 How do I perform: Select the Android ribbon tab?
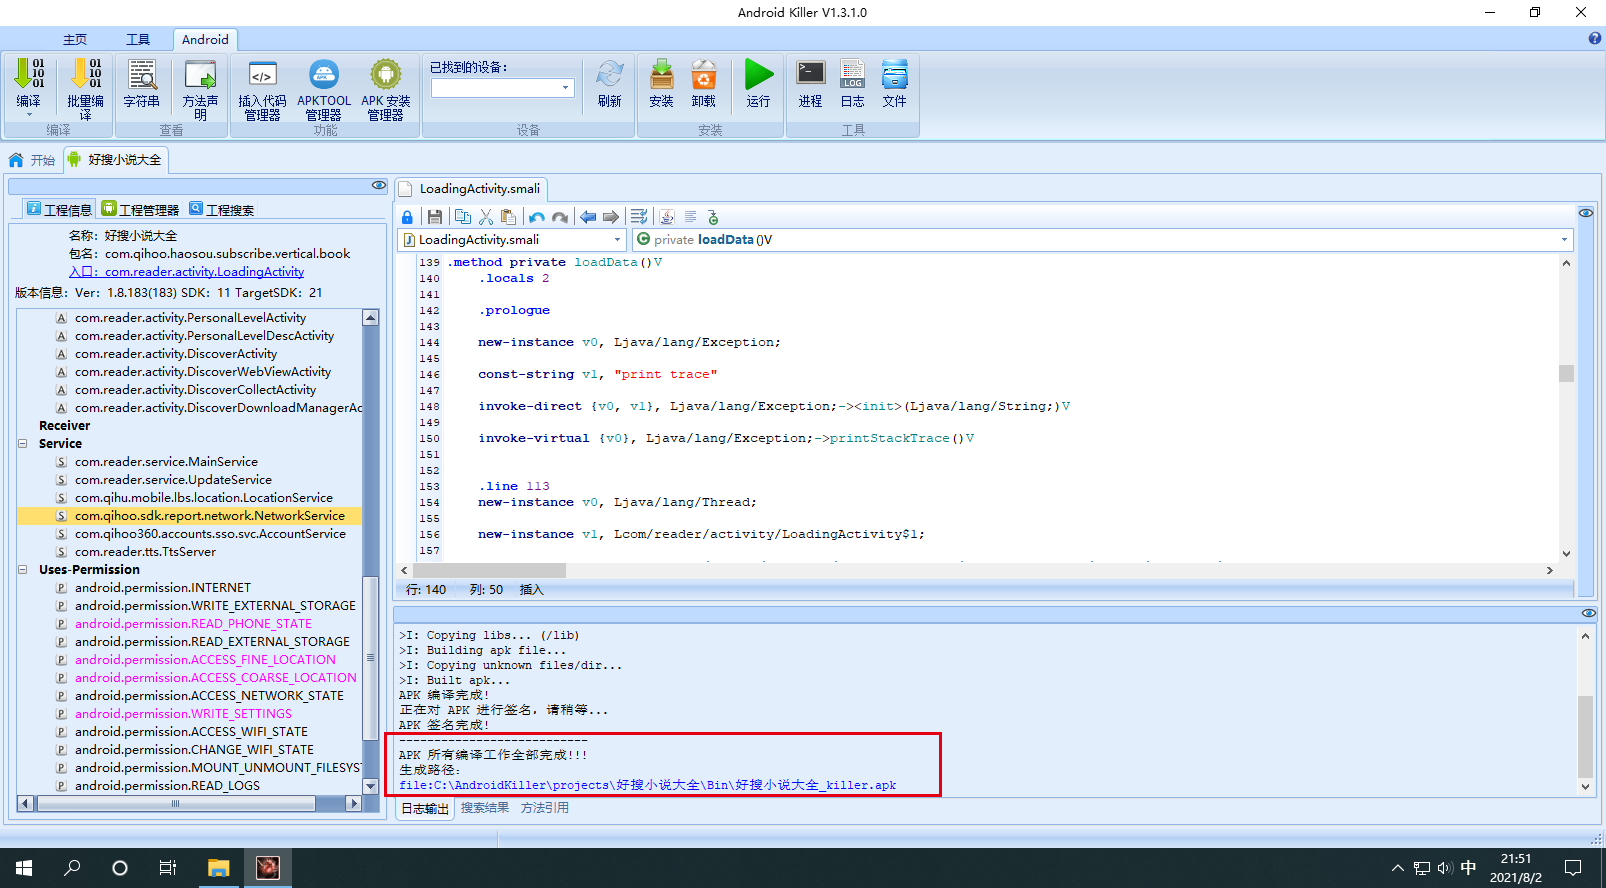pyautogui.click(x=205, y=40)
